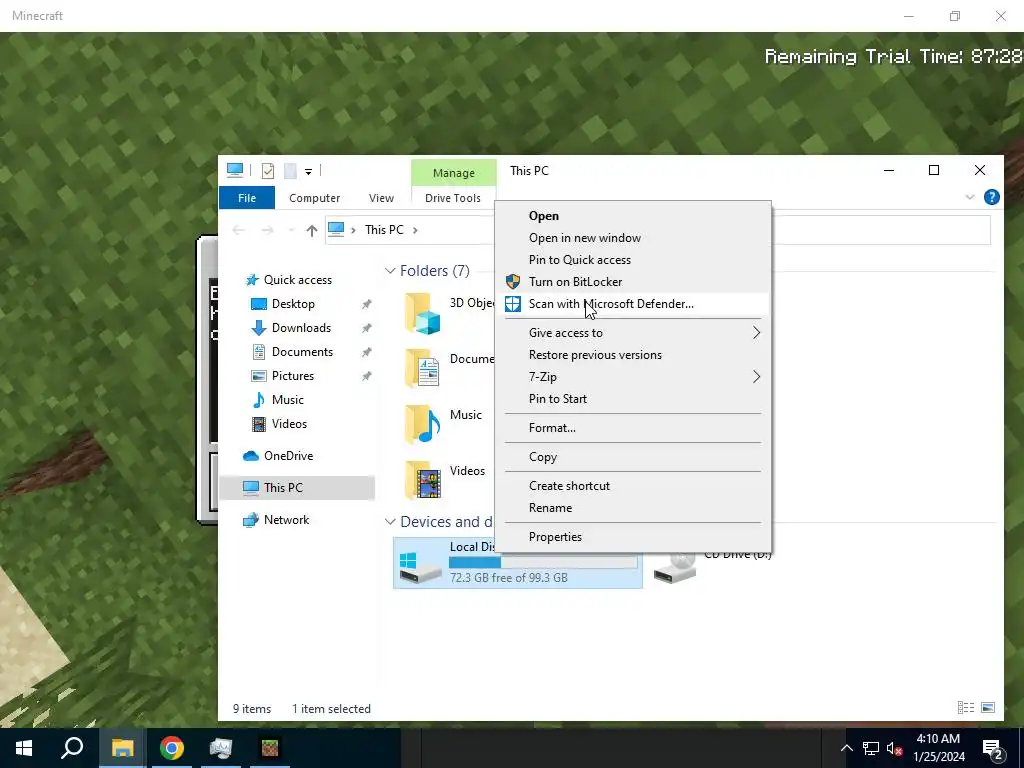
Task: Click the Up one level arrow
Action: [312, 230]
